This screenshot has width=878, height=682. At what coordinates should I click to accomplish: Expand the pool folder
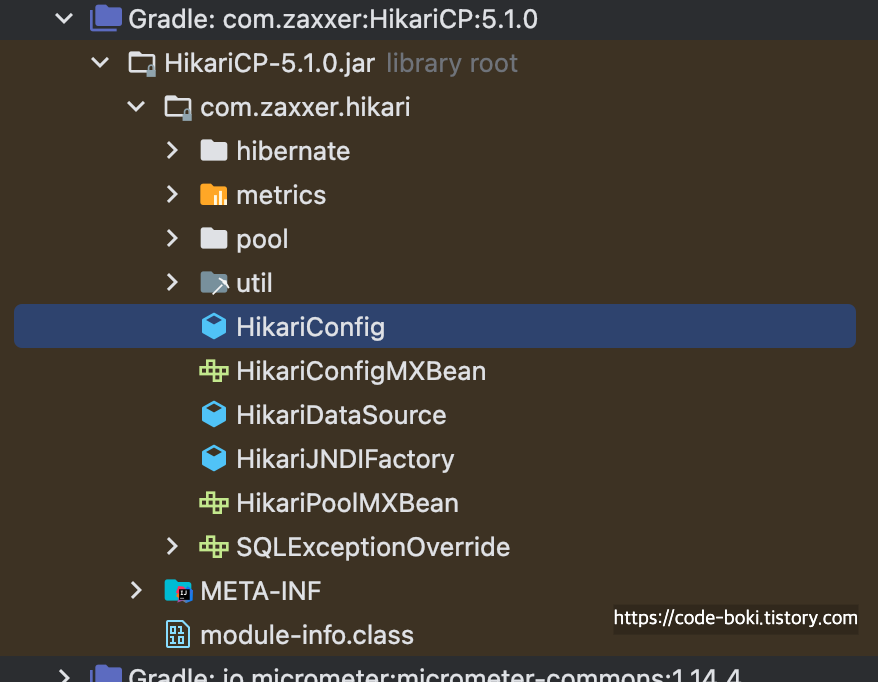[x=172, y=239]
